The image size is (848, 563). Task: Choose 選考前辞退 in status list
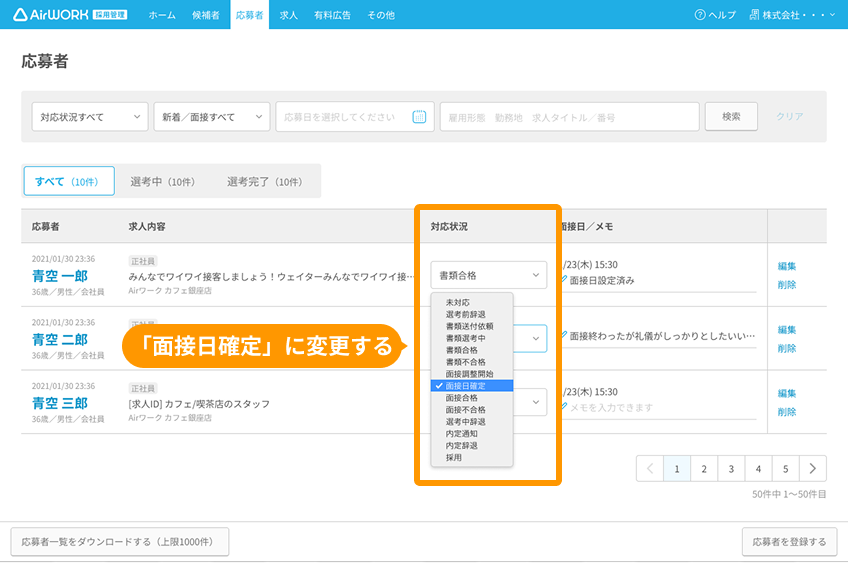472,314
